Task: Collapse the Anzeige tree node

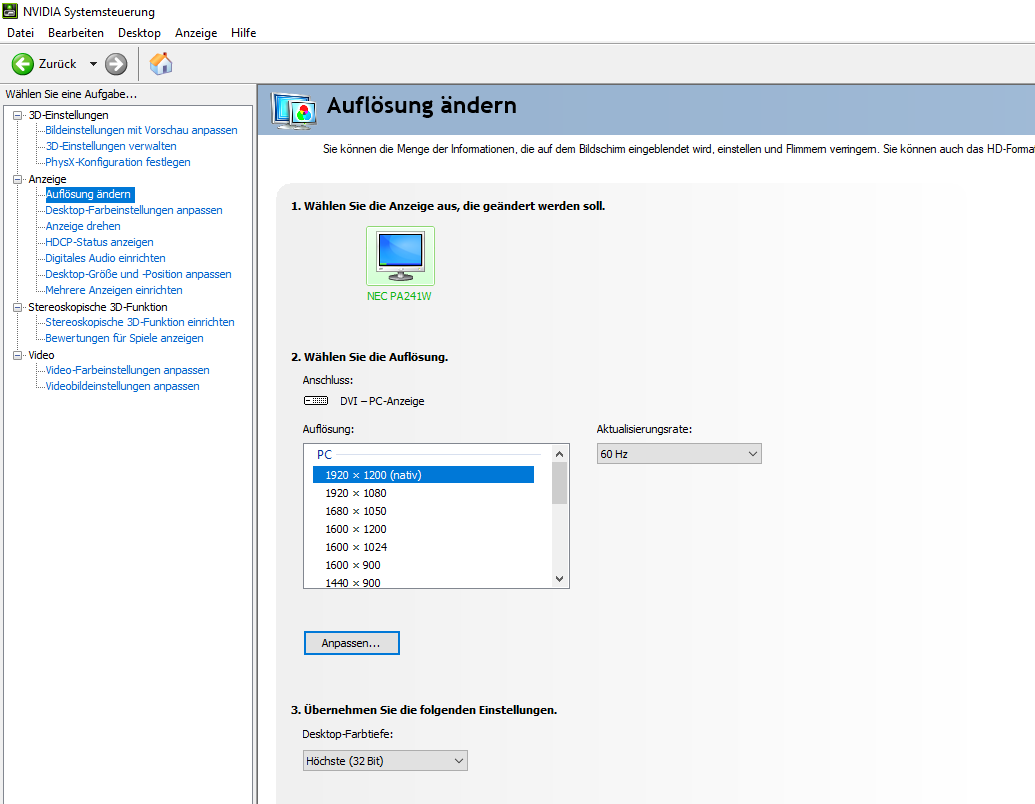Action: tap(18, 179)
